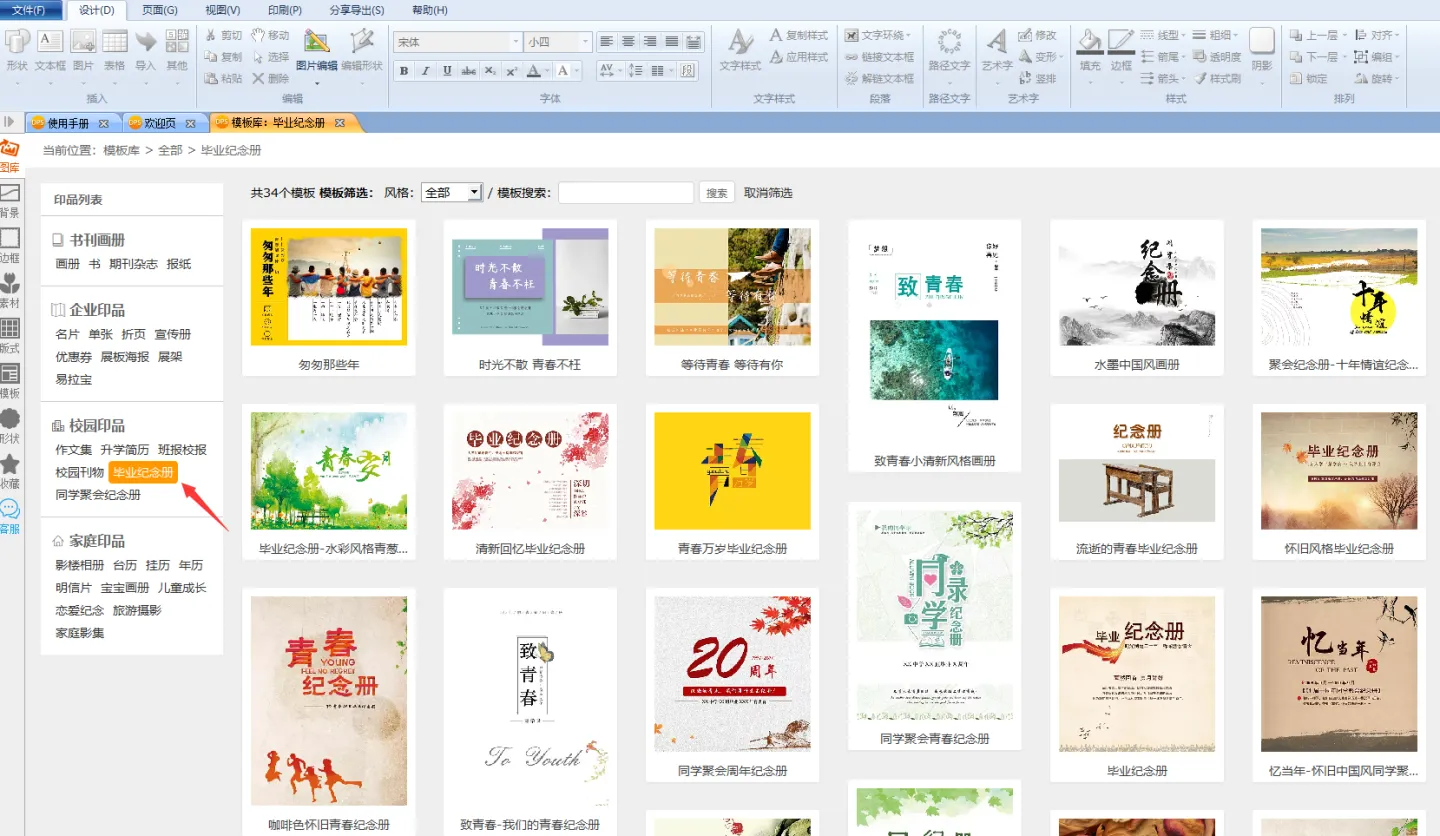
Task: Open the 宋体 font family dropdown
Action: (516, 42)
